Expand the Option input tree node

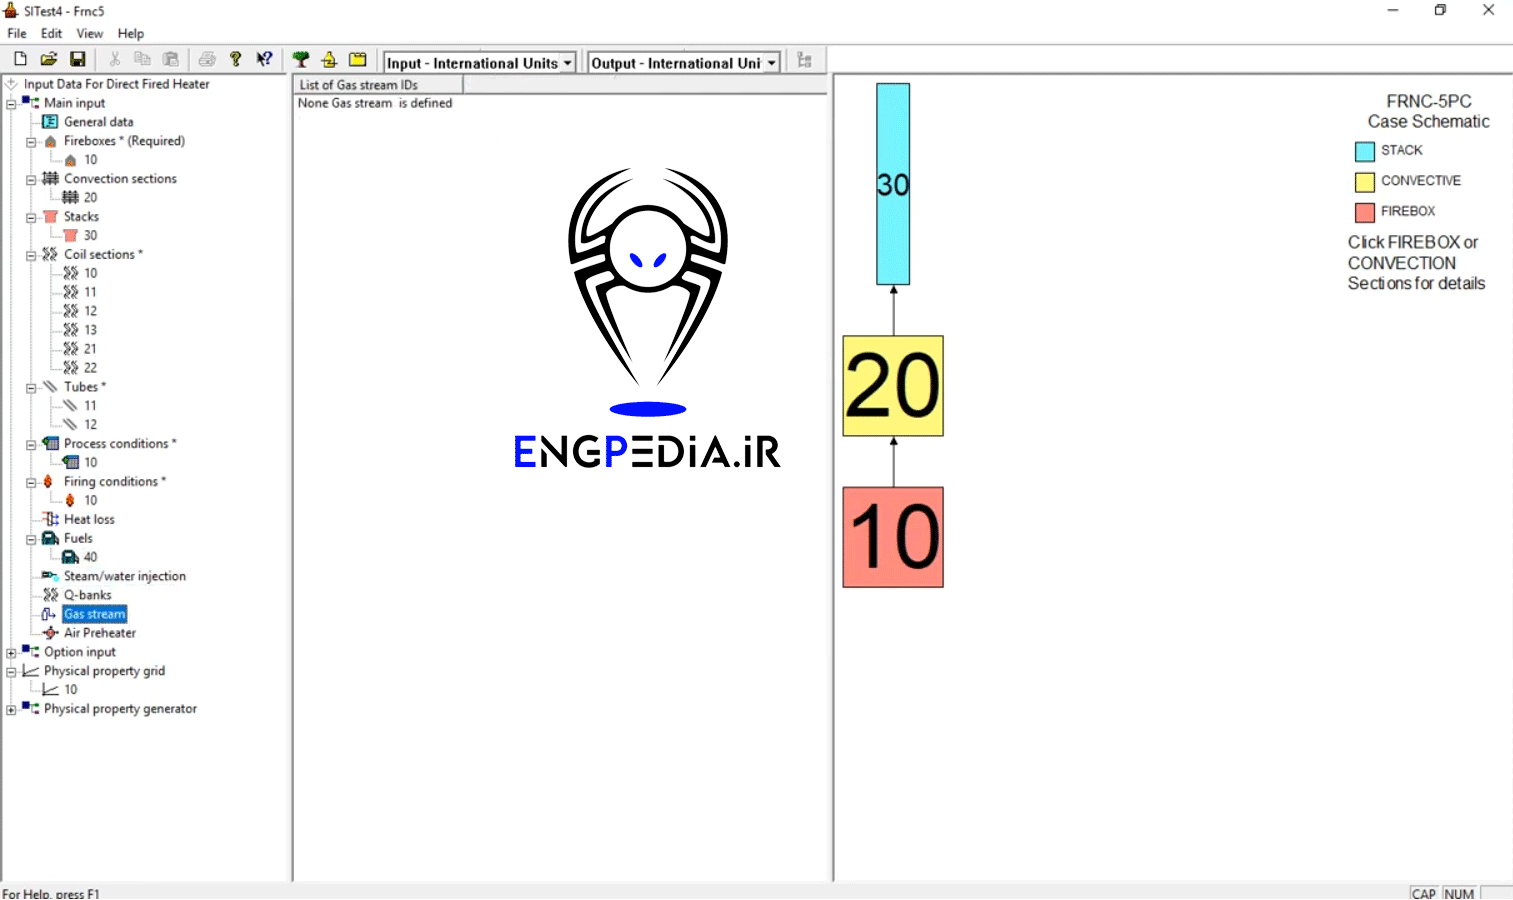coord(11,652)
